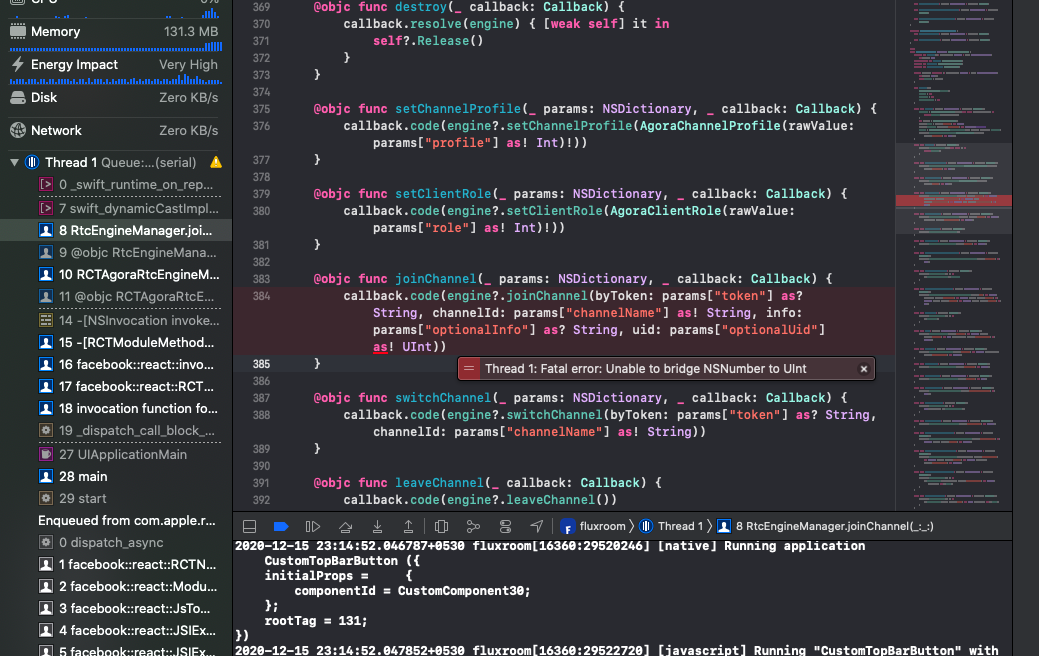Click the Step Over icon

[x=345, y=526]
